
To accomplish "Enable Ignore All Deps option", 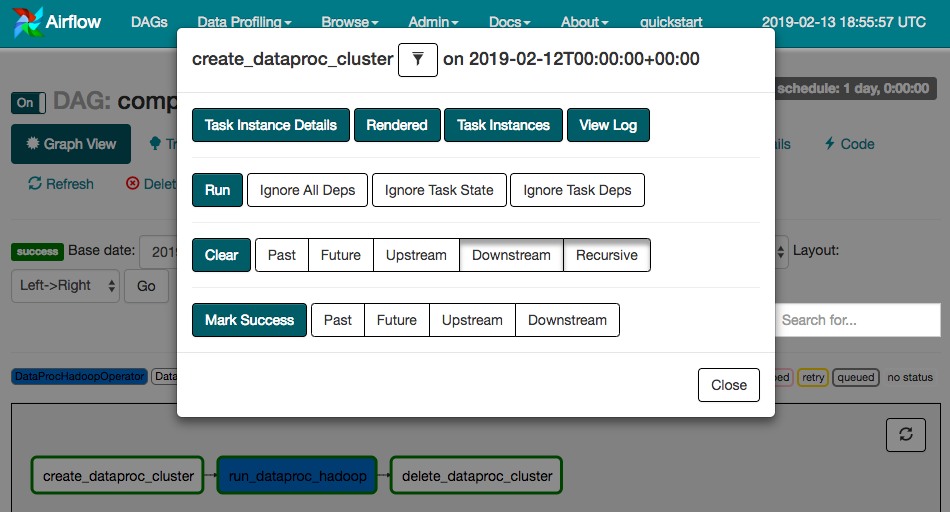I will 307,190.
